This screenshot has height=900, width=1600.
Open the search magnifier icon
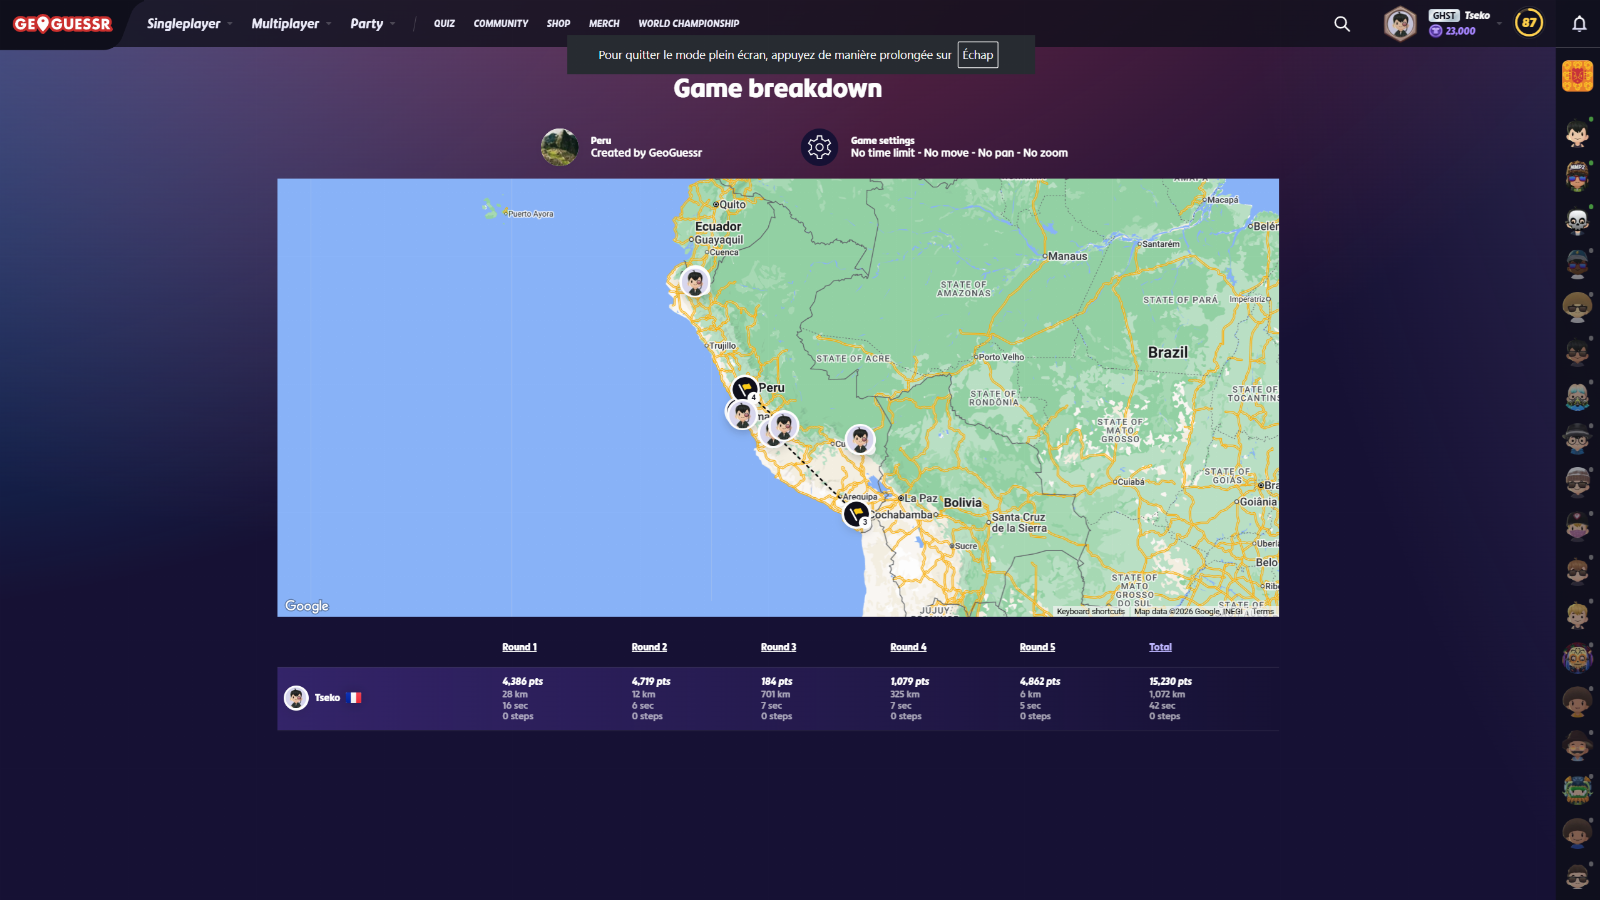pos(1342,24)
